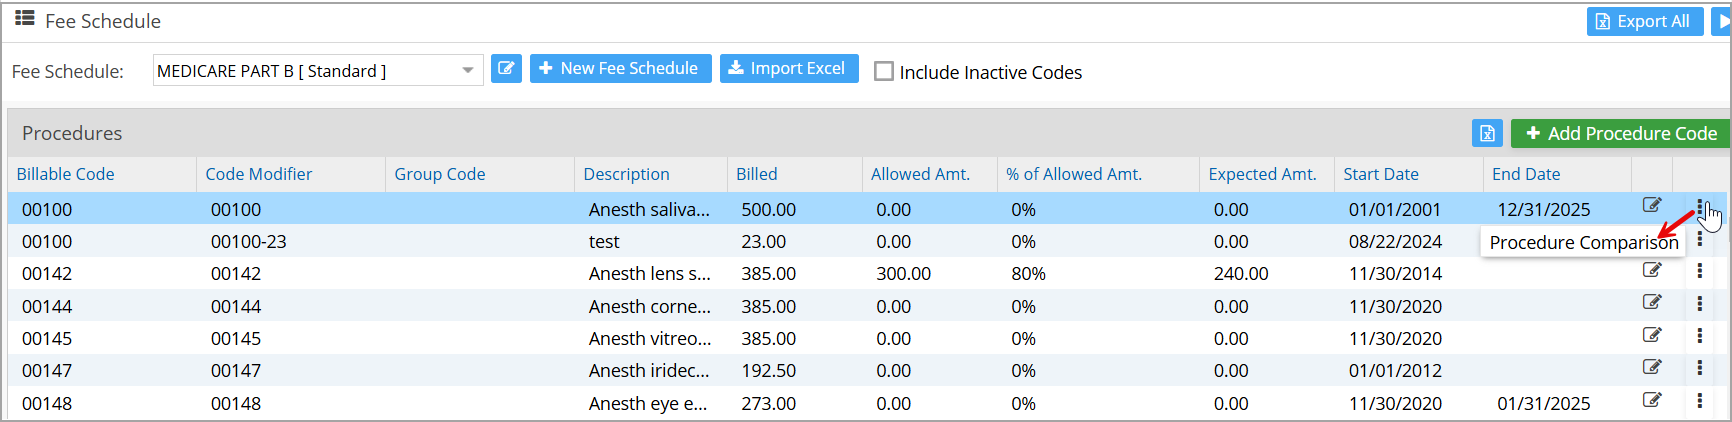
Task: Click New Fee Schedule button
Action: click(620, 69)
